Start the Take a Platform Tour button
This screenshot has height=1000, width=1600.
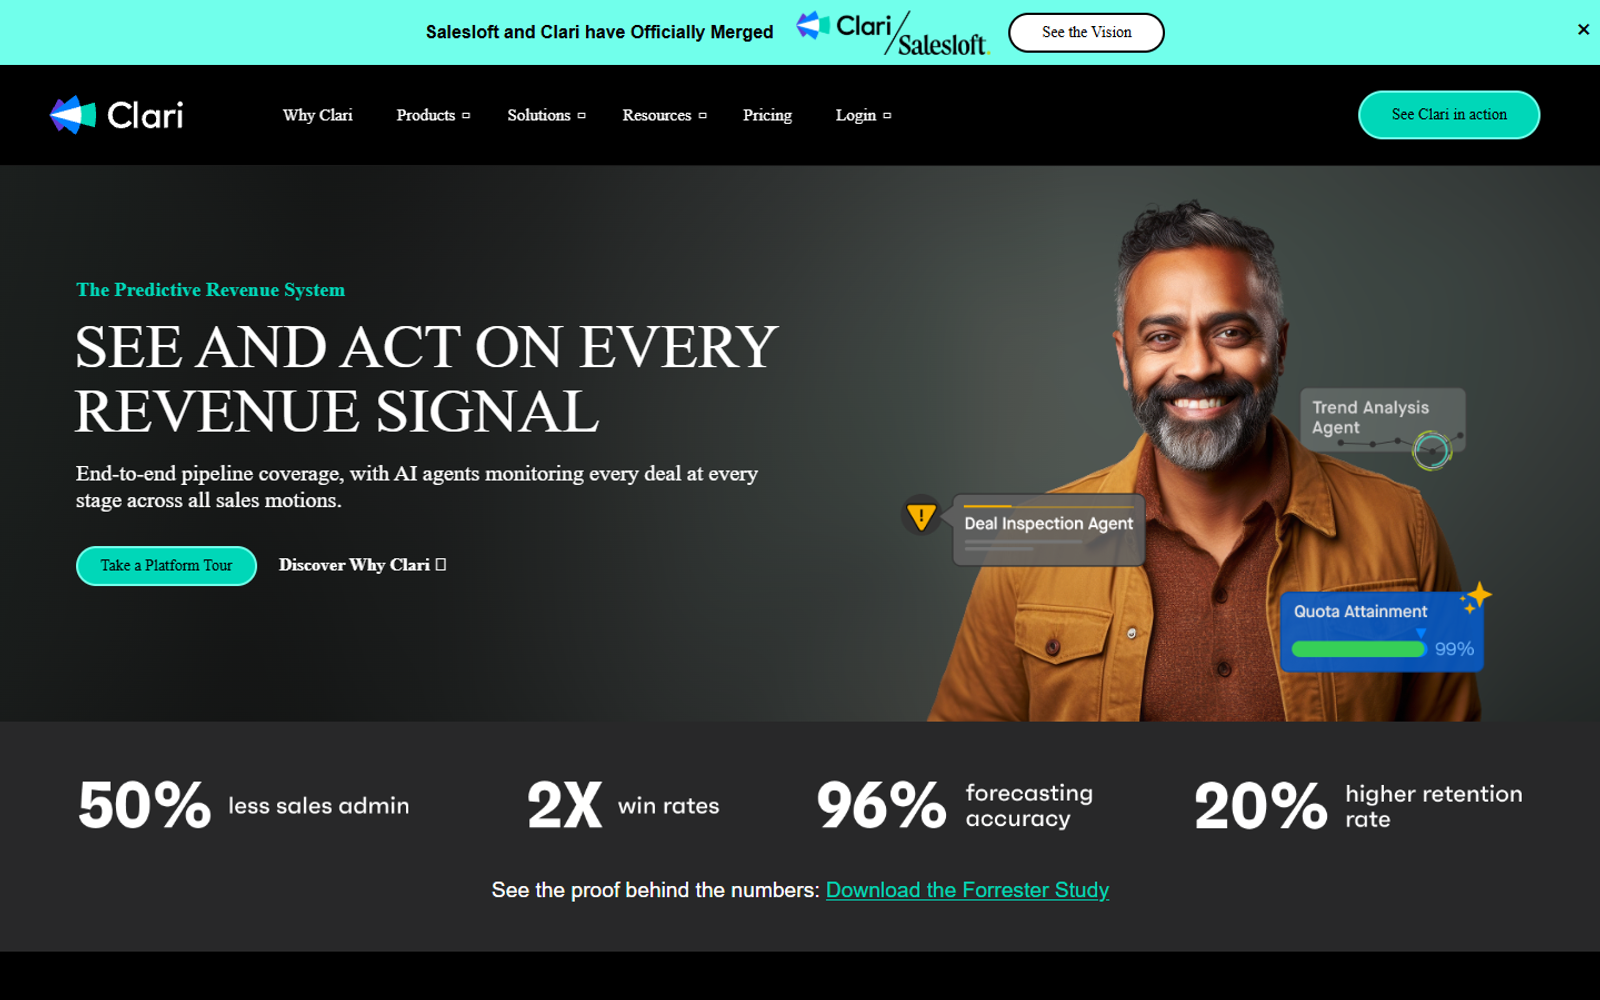coord(166,565)
